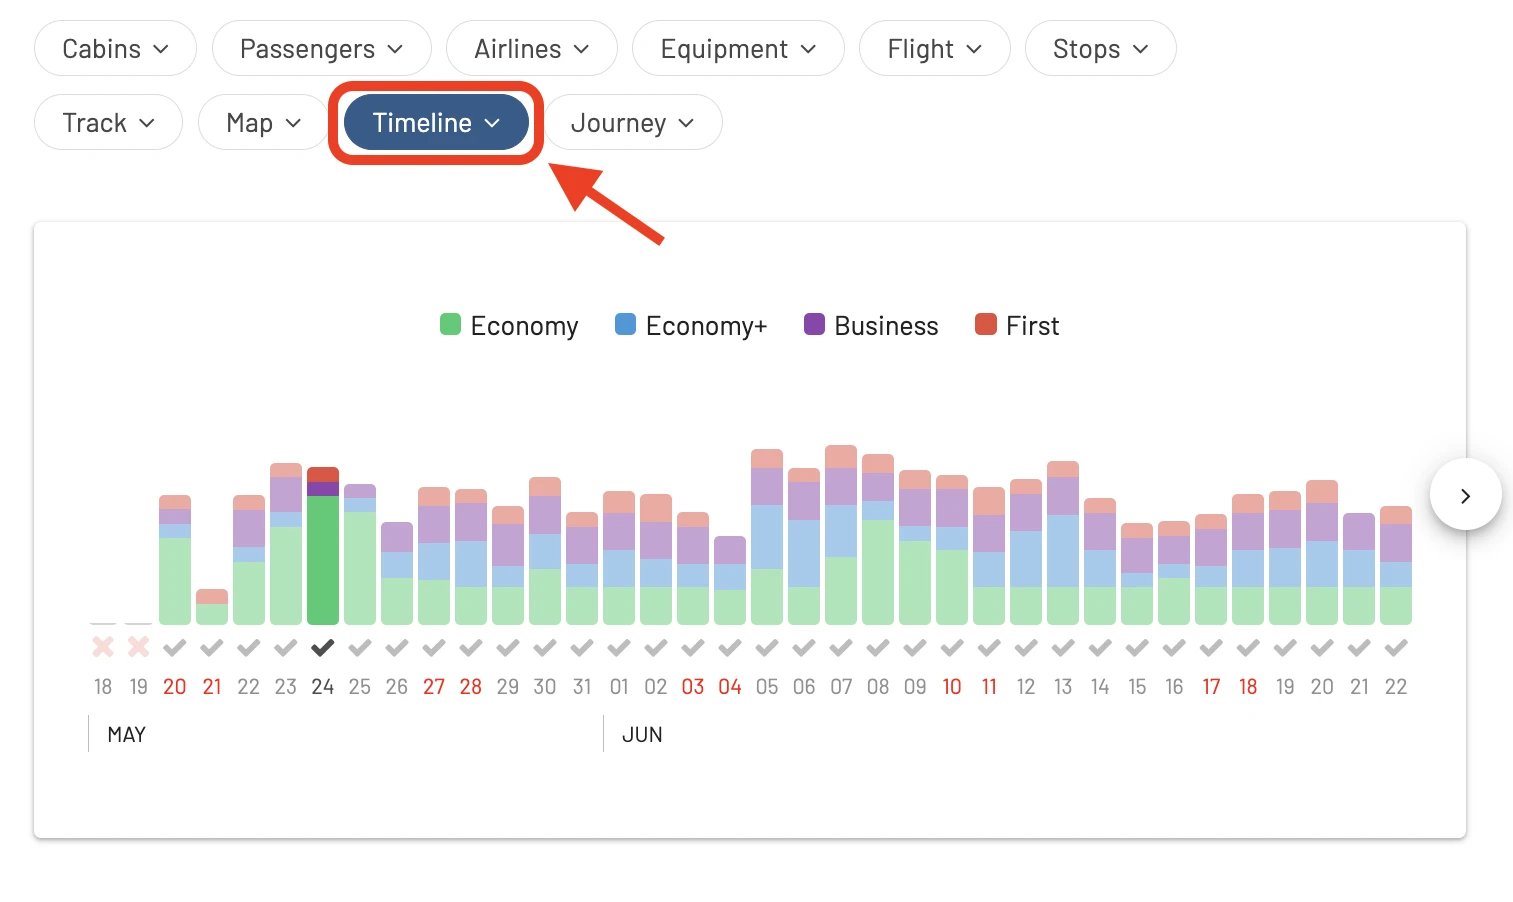Select the highlighted May 24 bar

(322, 546)
